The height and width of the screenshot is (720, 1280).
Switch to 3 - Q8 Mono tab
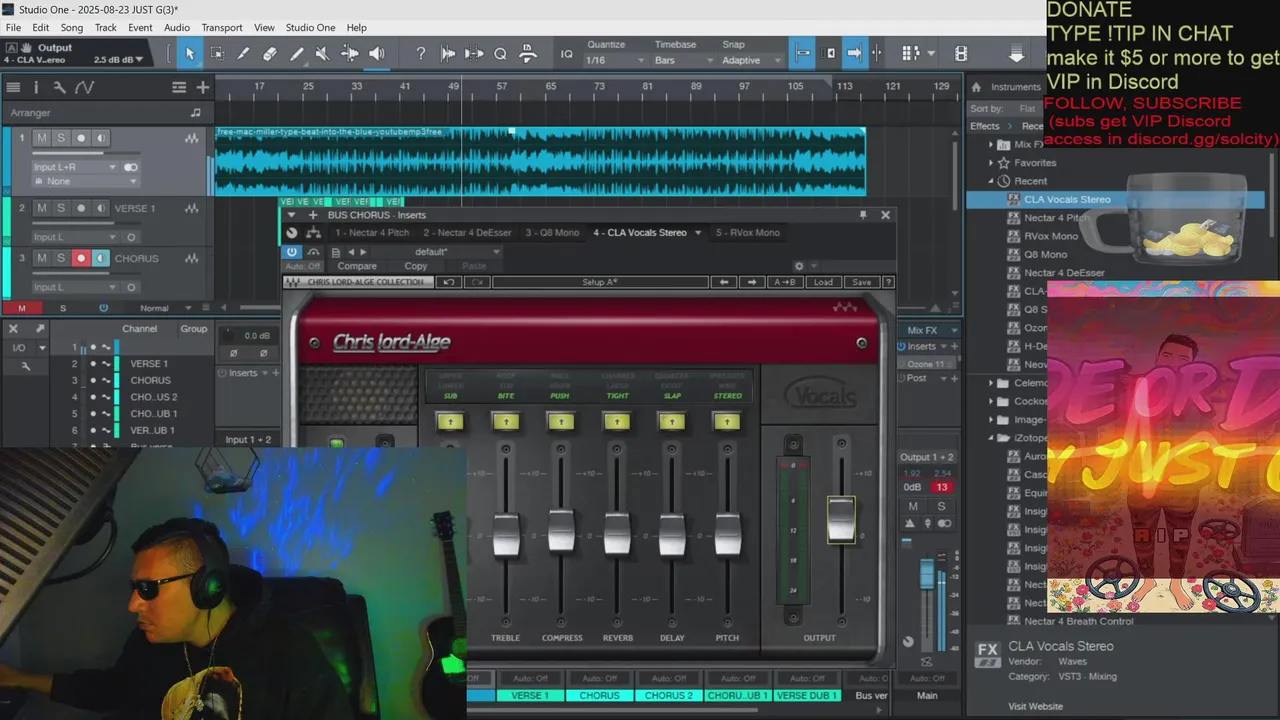pos(552,233)
